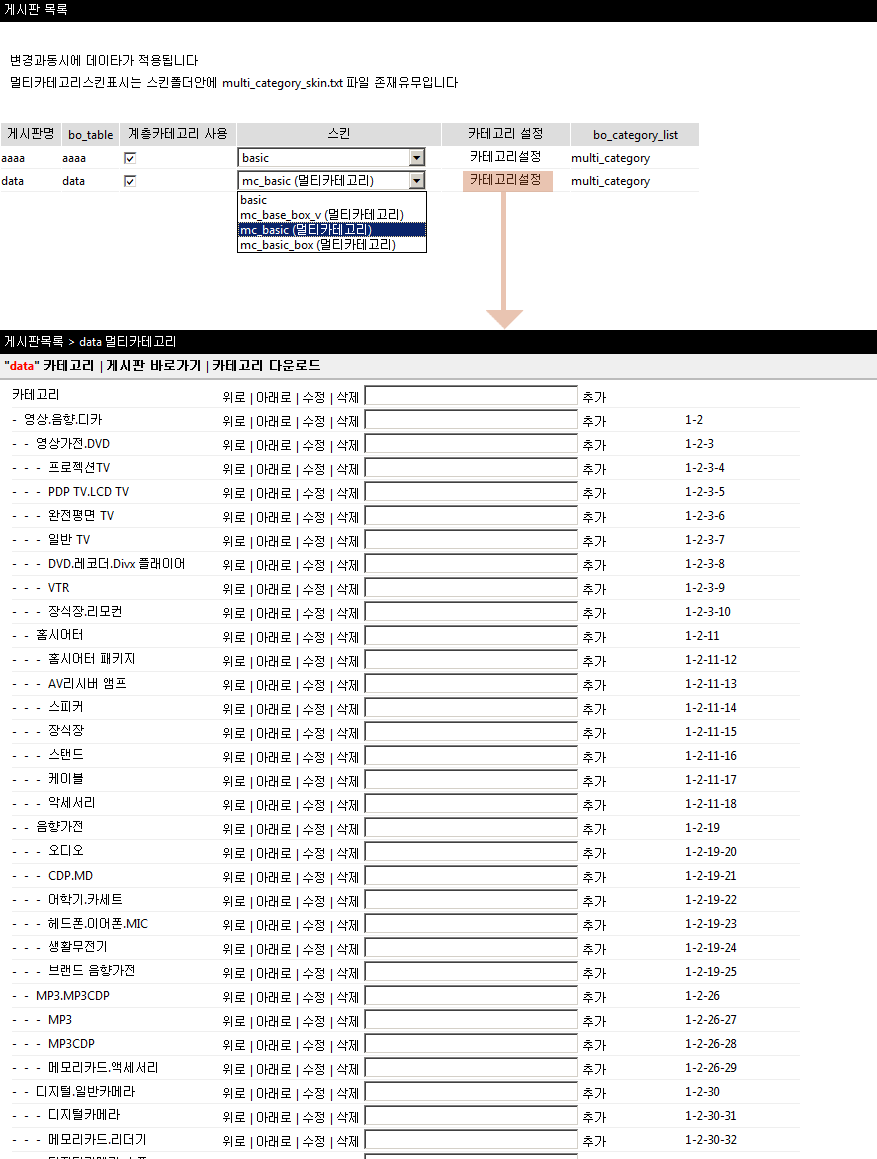The width and height of the screenshot is (877, 1159).
Task: Focus input field in 영상가전.DVD row
Action: (471, 445)
